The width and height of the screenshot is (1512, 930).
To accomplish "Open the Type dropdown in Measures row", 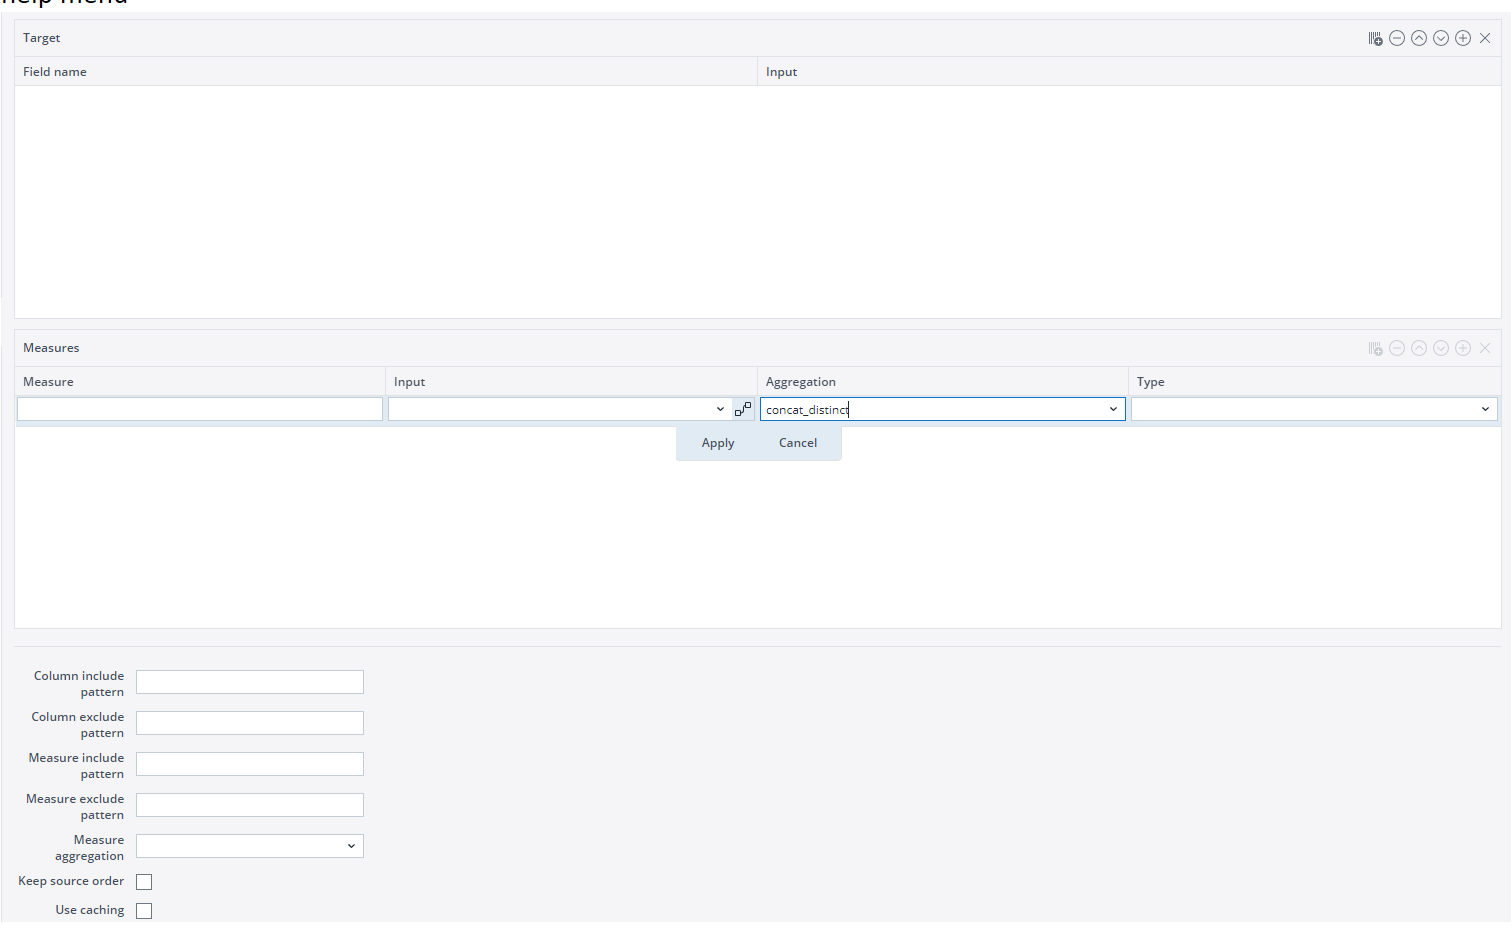I will coord(1485,409).
